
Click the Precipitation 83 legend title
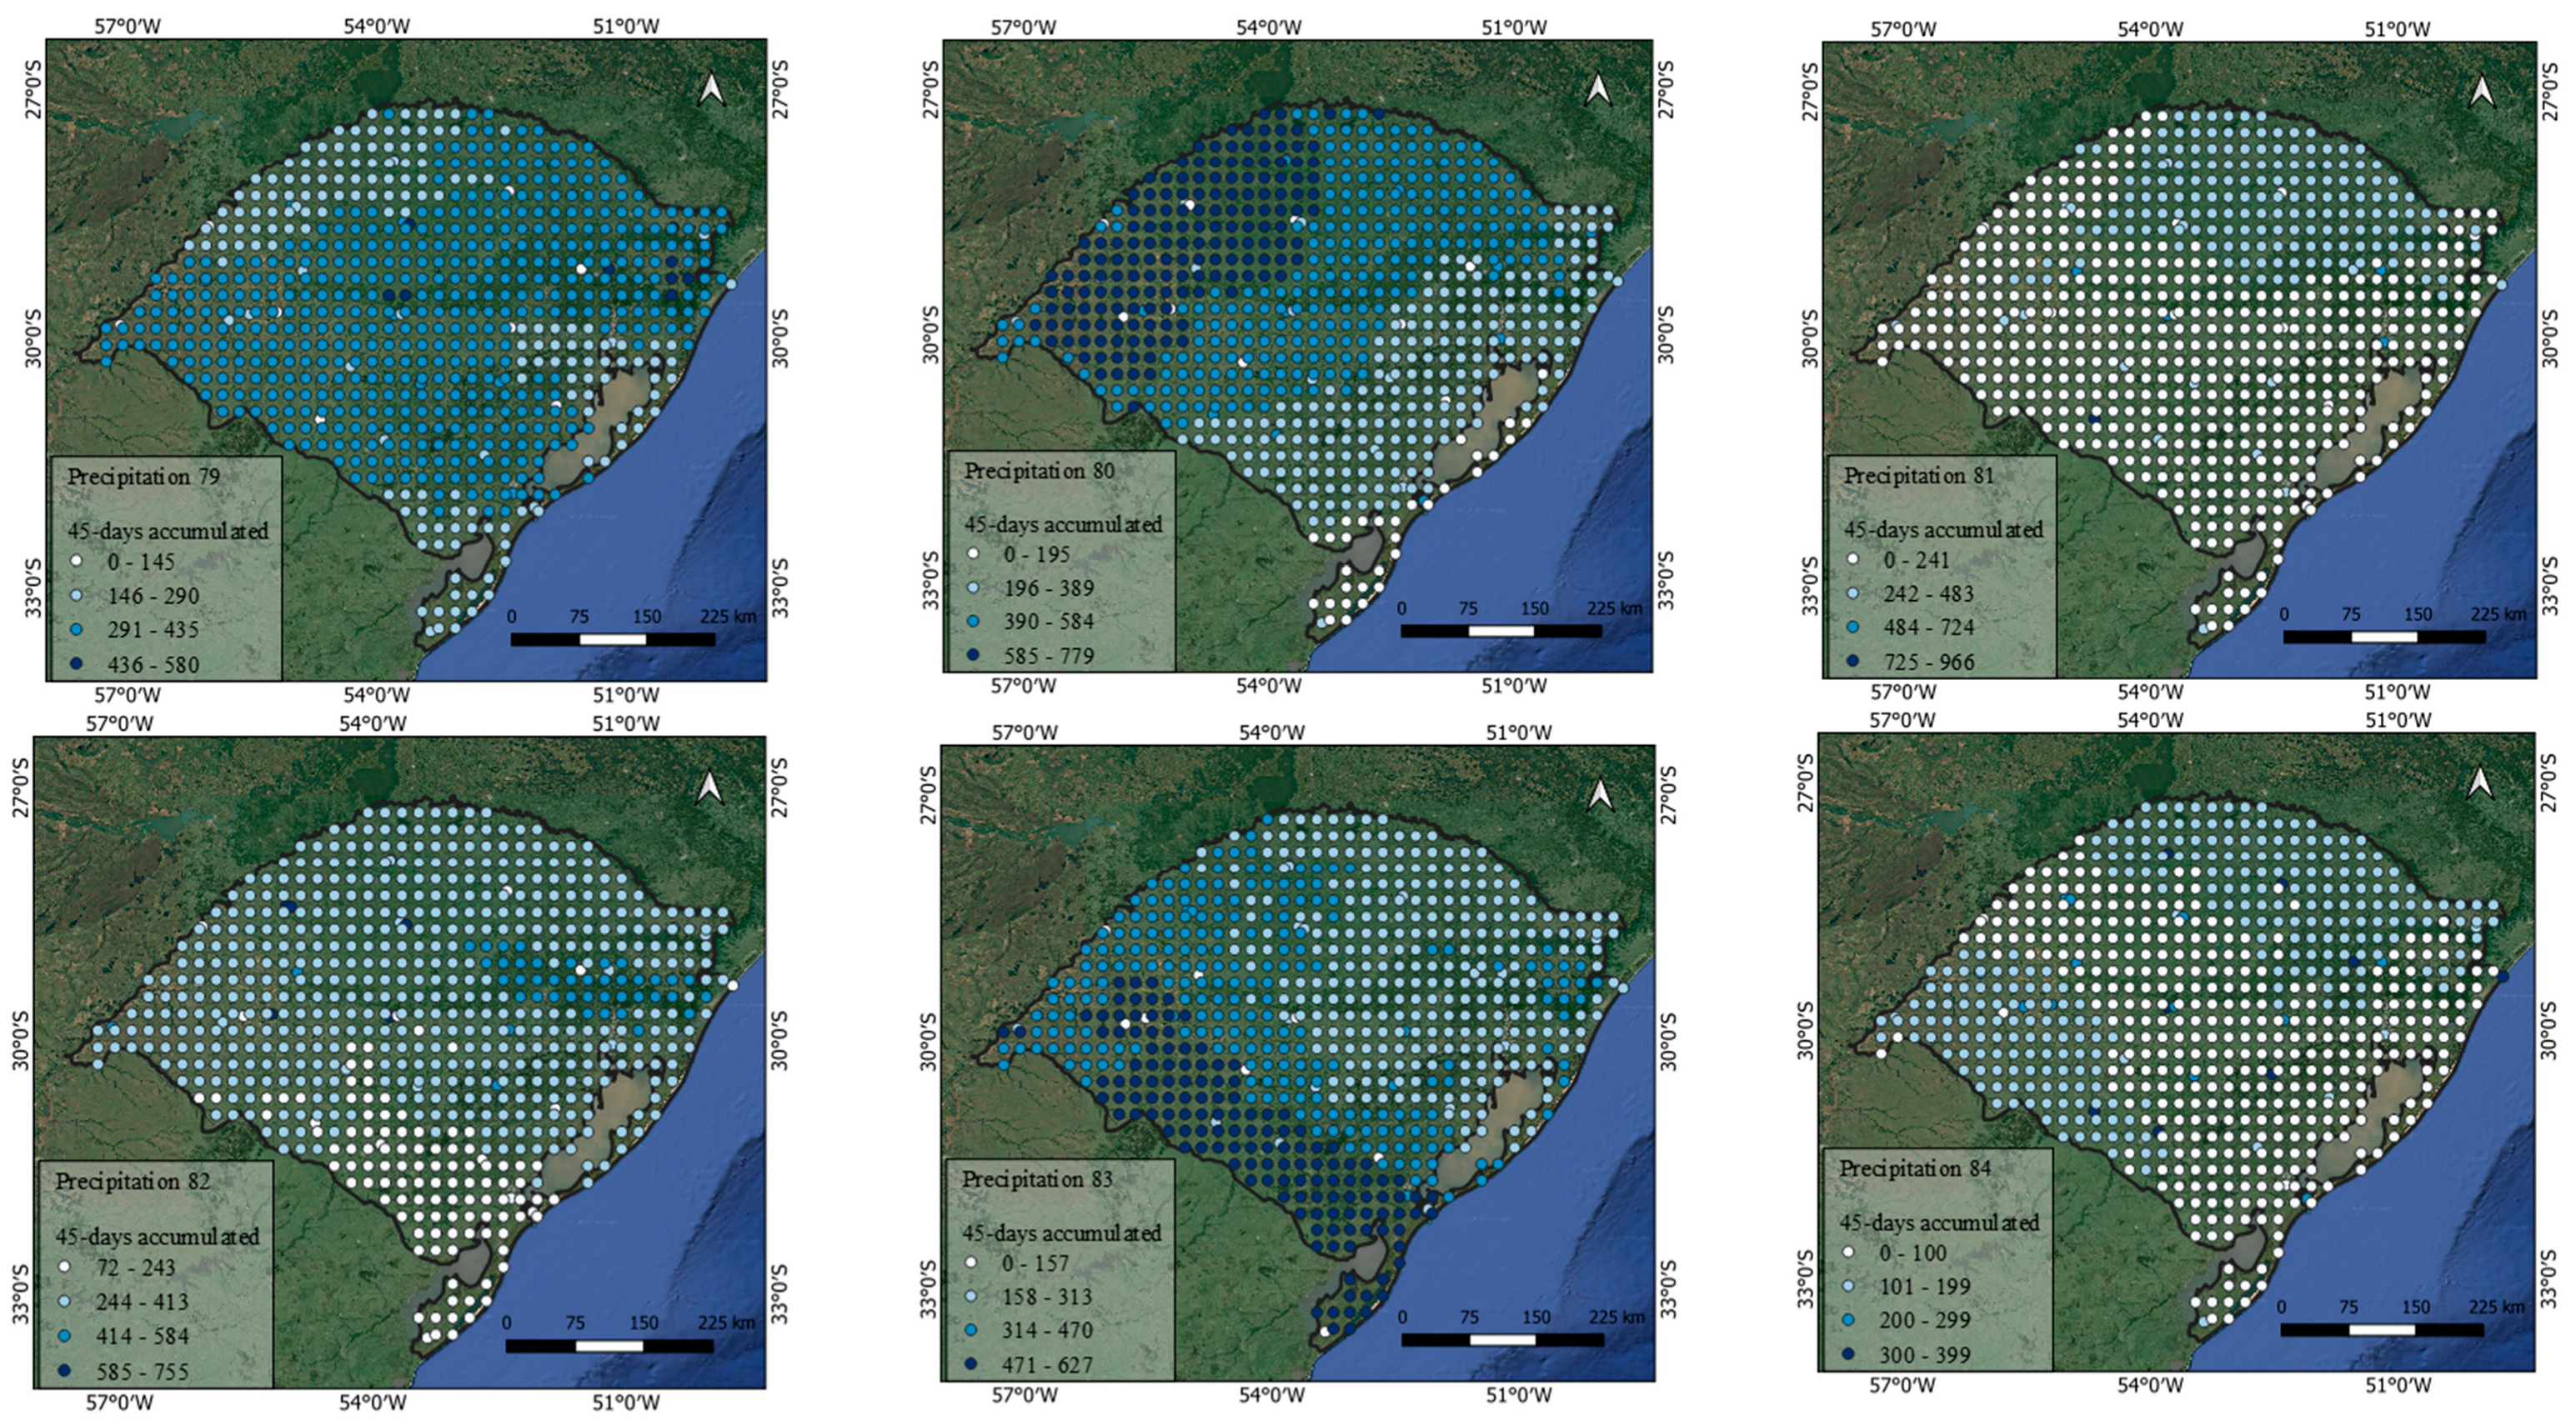1037,1179
